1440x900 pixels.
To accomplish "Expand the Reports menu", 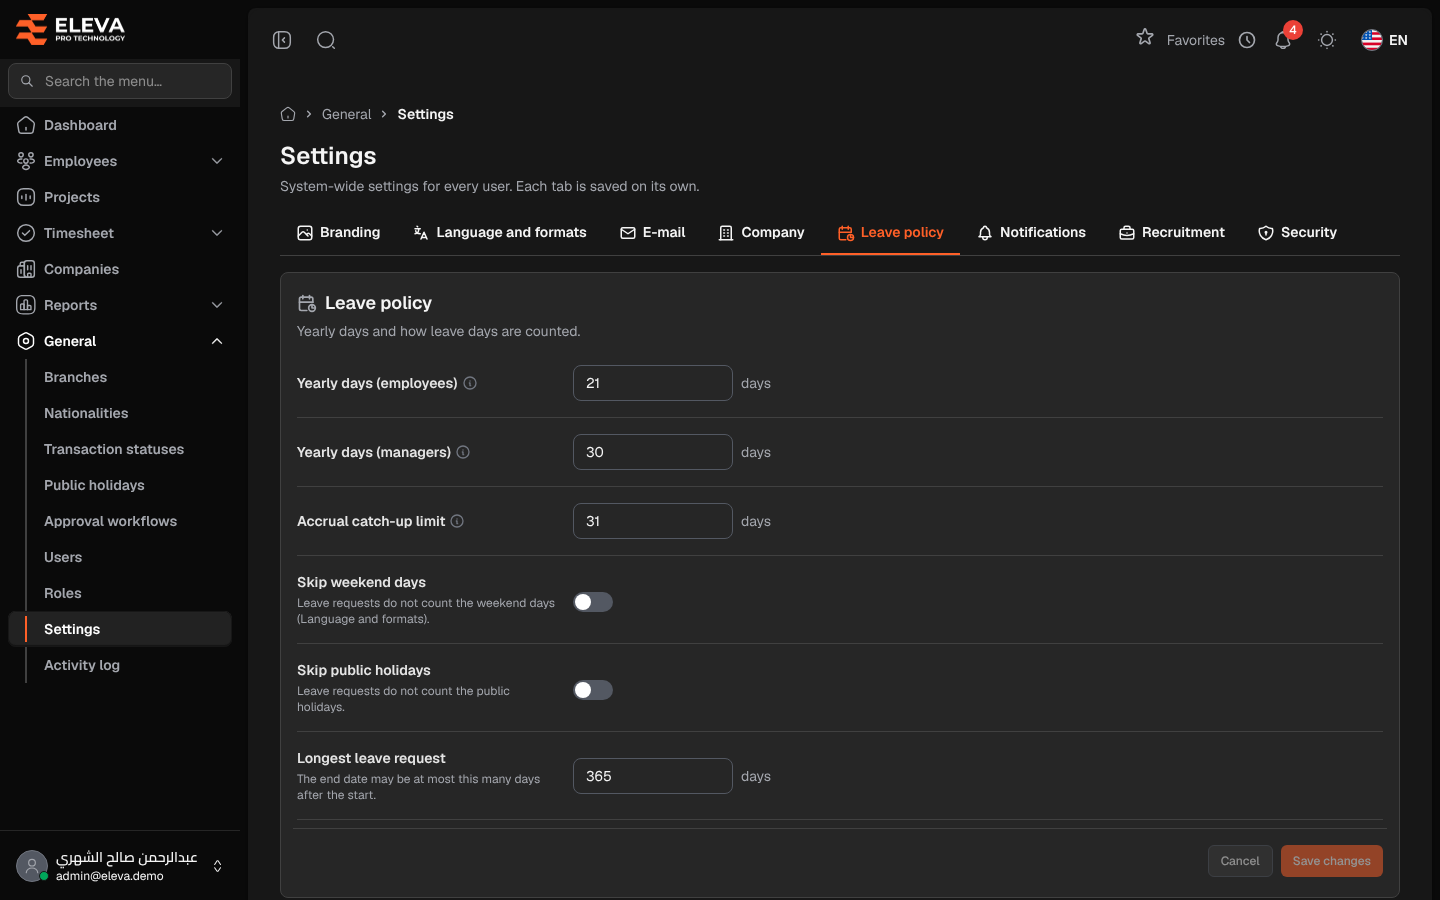I will [120, 305].
